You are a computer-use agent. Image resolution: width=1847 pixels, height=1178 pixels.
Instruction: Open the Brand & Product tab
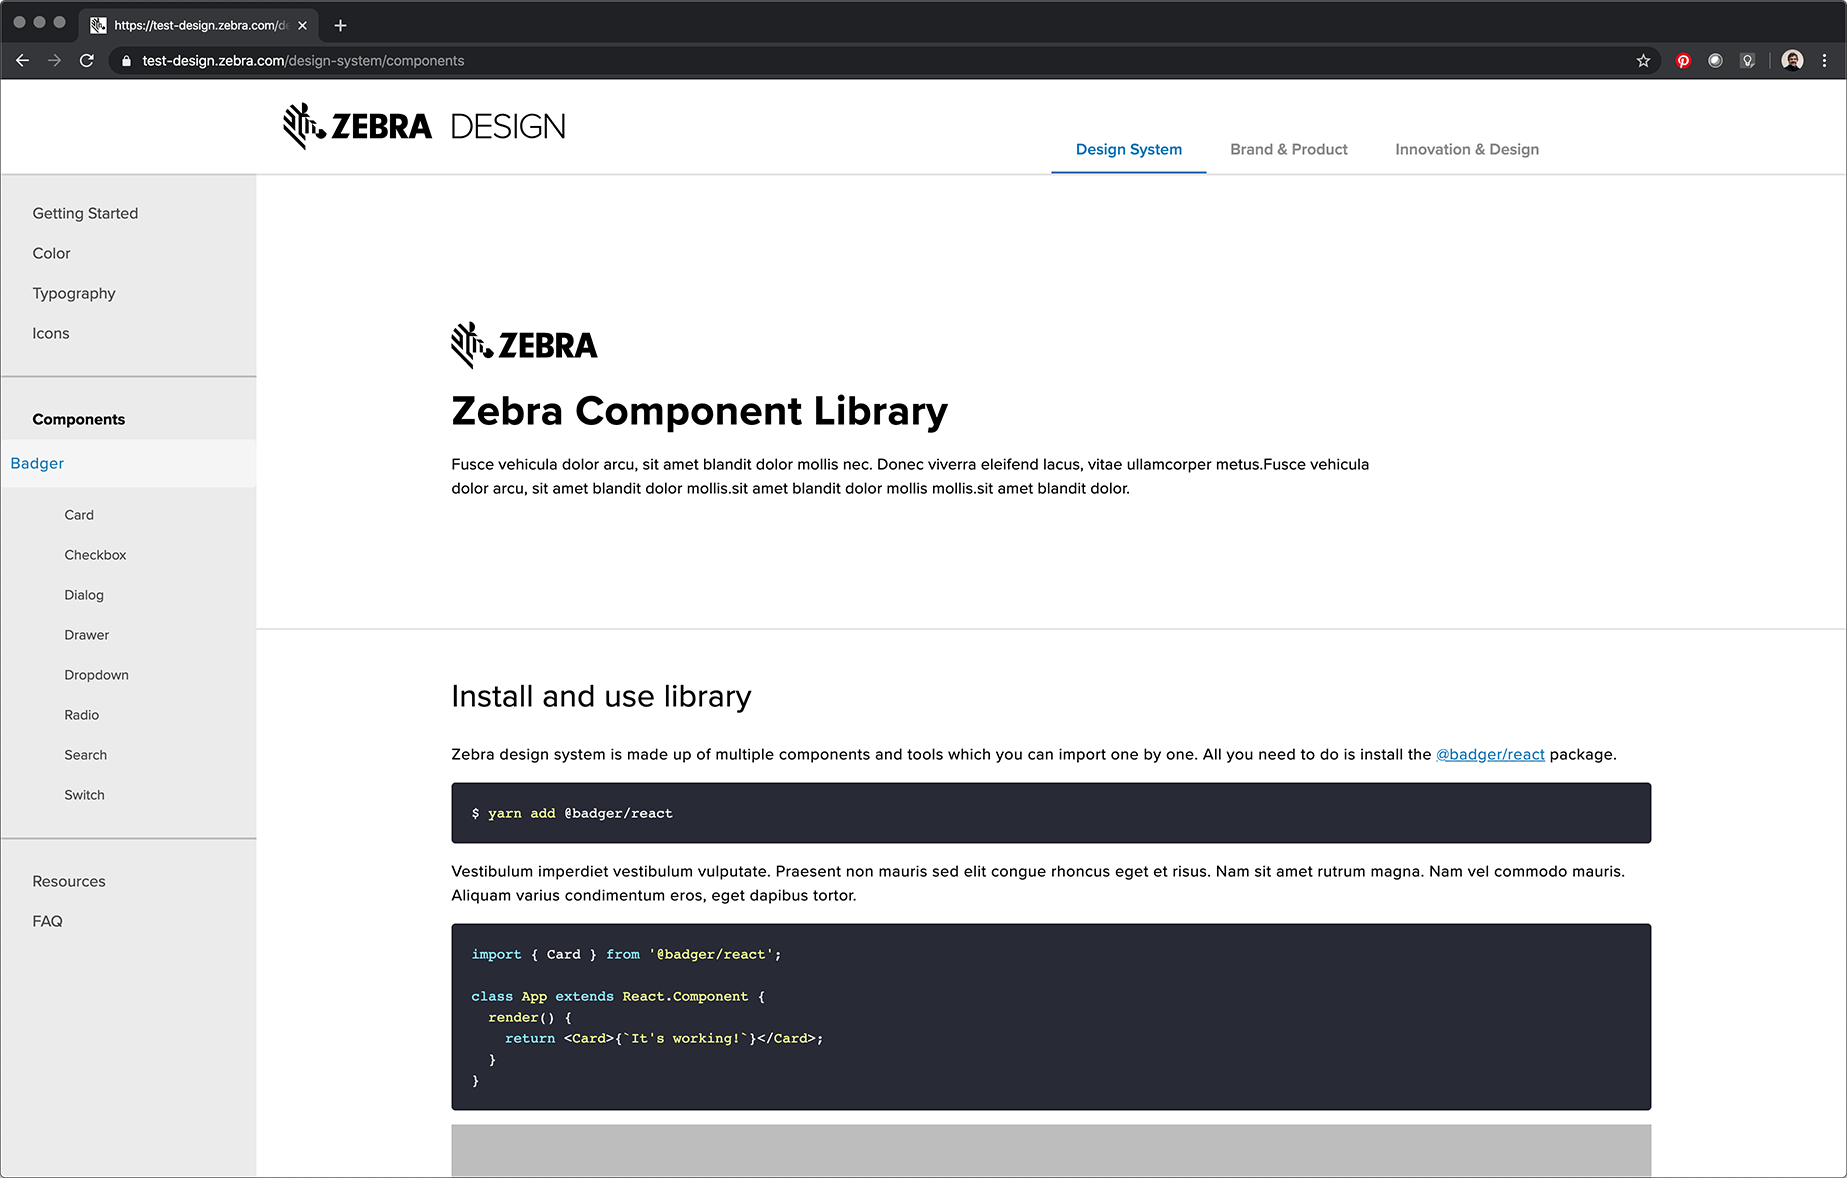[x=1289, y=149]
